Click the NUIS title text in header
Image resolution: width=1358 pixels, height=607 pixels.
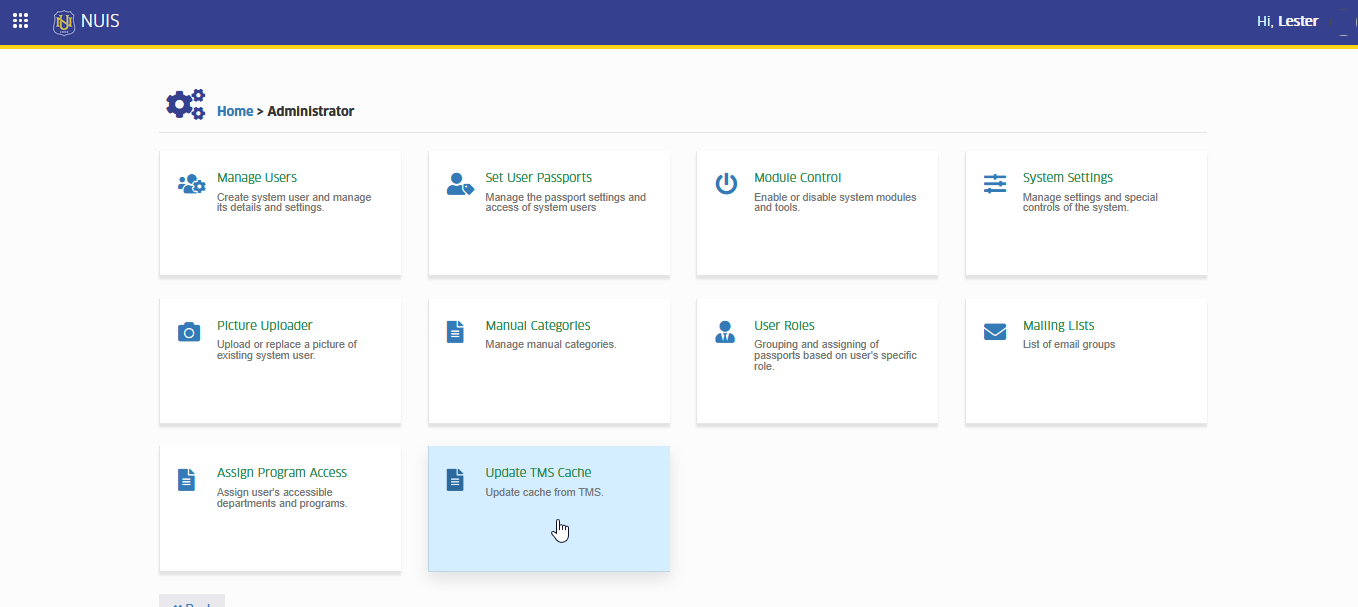coord(100,21)
